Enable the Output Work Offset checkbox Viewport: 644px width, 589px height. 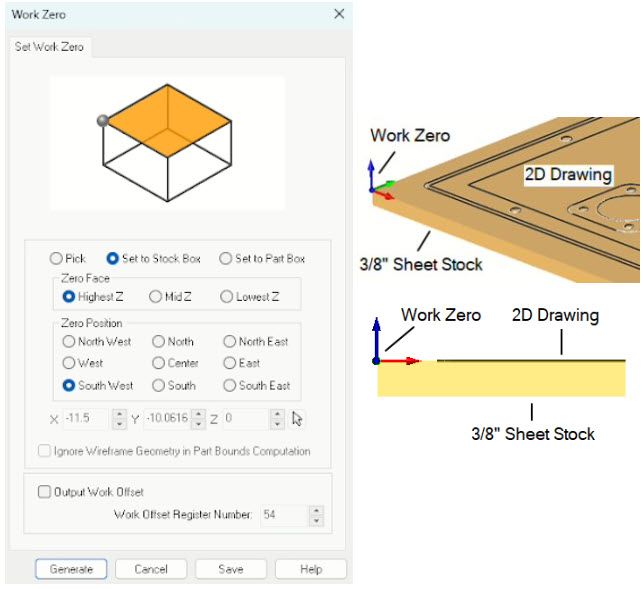click(x=44, y=491)
